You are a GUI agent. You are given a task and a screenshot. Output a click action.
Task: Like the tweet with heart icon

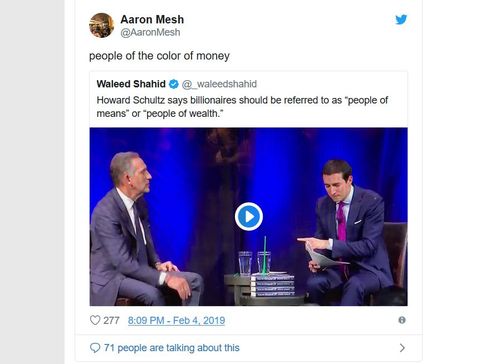click(x=95, y=320)
